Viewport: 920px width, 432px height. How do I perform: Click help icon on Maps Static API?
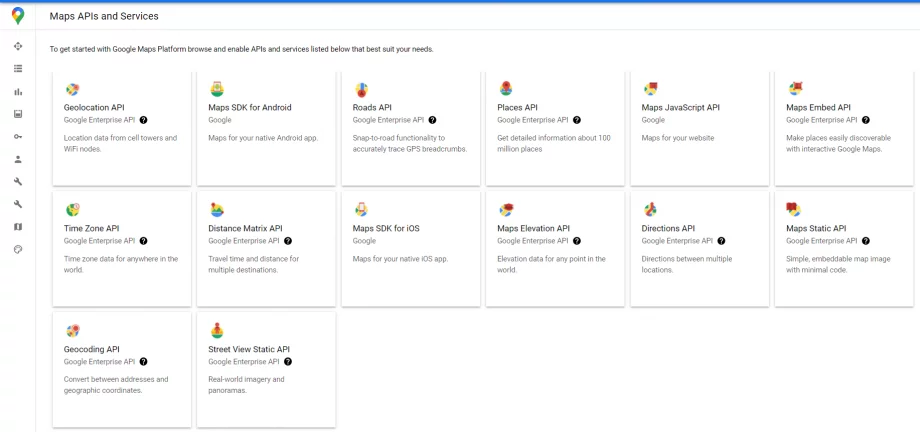click(x=866, y=241)
